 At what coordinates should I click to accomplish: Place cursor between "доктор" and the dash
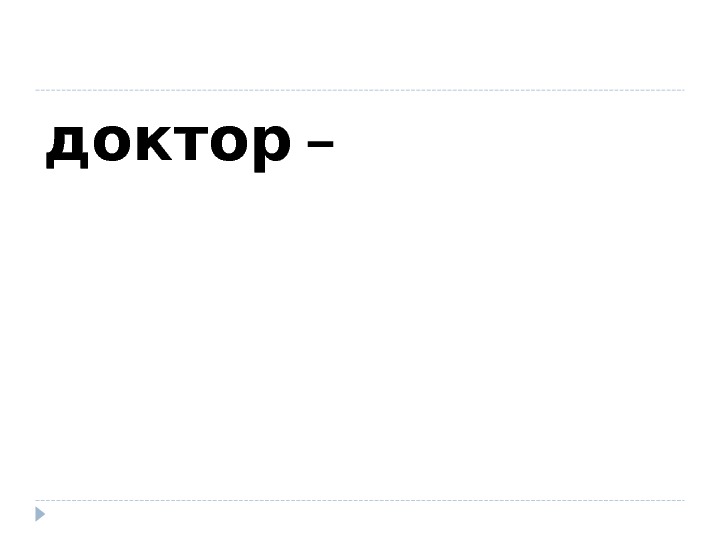tap(299, 144)
